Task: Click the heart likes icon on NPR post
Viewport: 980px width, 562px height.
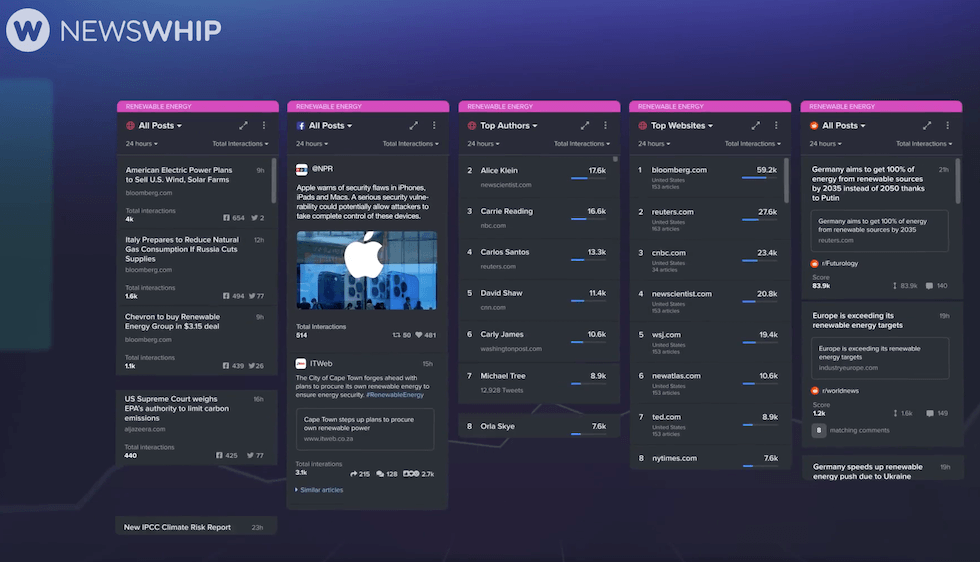Action: click(419, 335)
